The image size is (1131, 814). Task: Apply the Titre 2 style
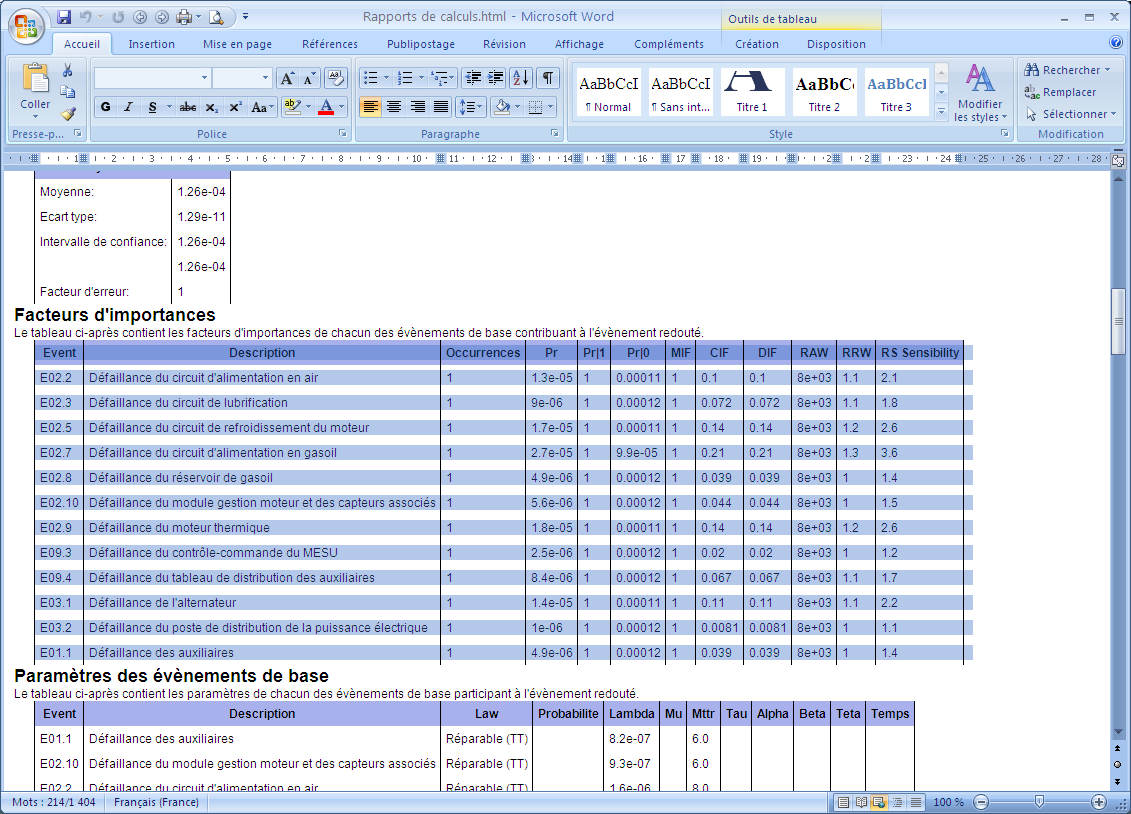point(824,92)
